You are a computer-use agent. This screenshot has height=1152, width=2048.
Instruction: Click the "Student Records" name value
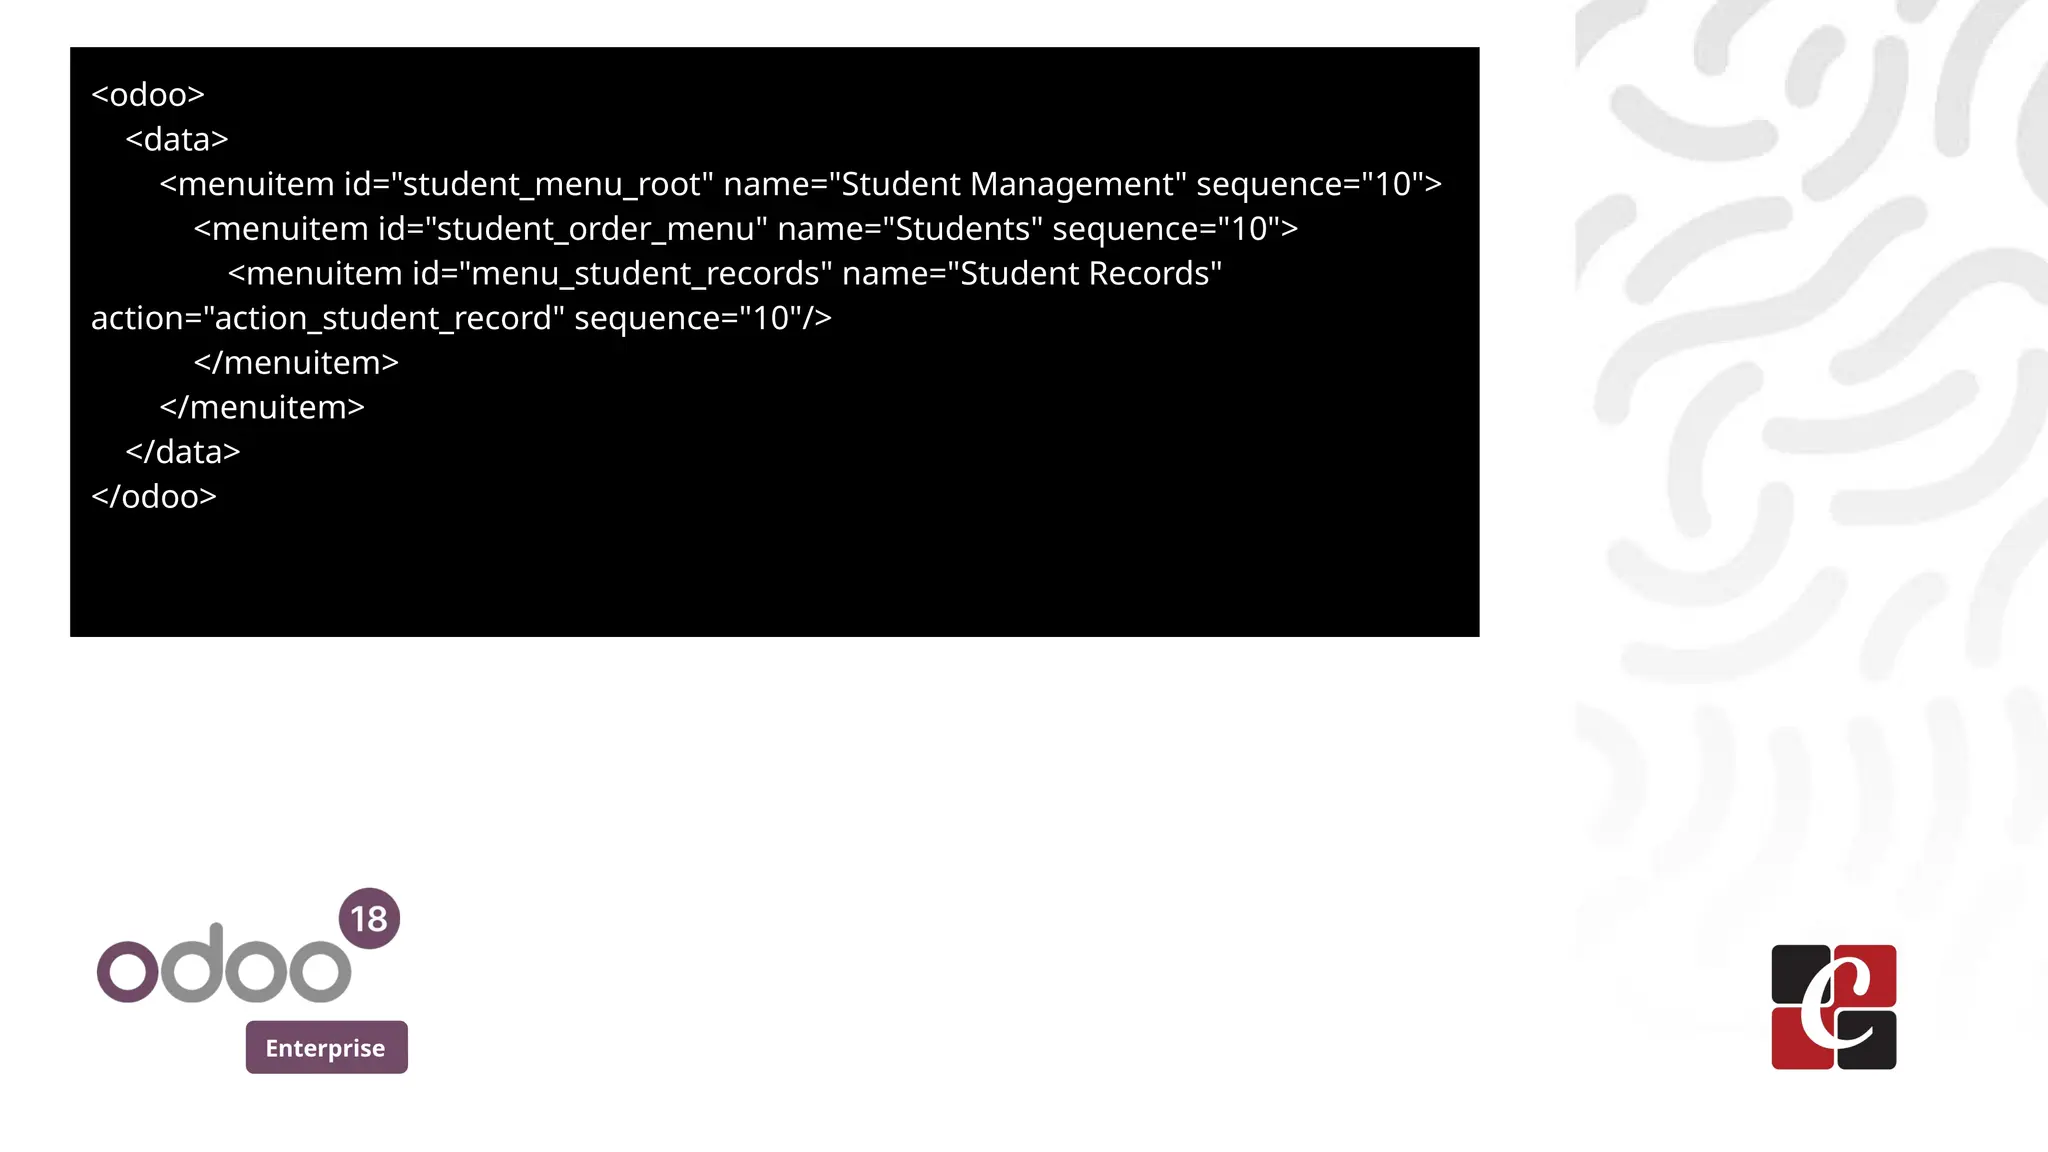[x=1085, y=273]
